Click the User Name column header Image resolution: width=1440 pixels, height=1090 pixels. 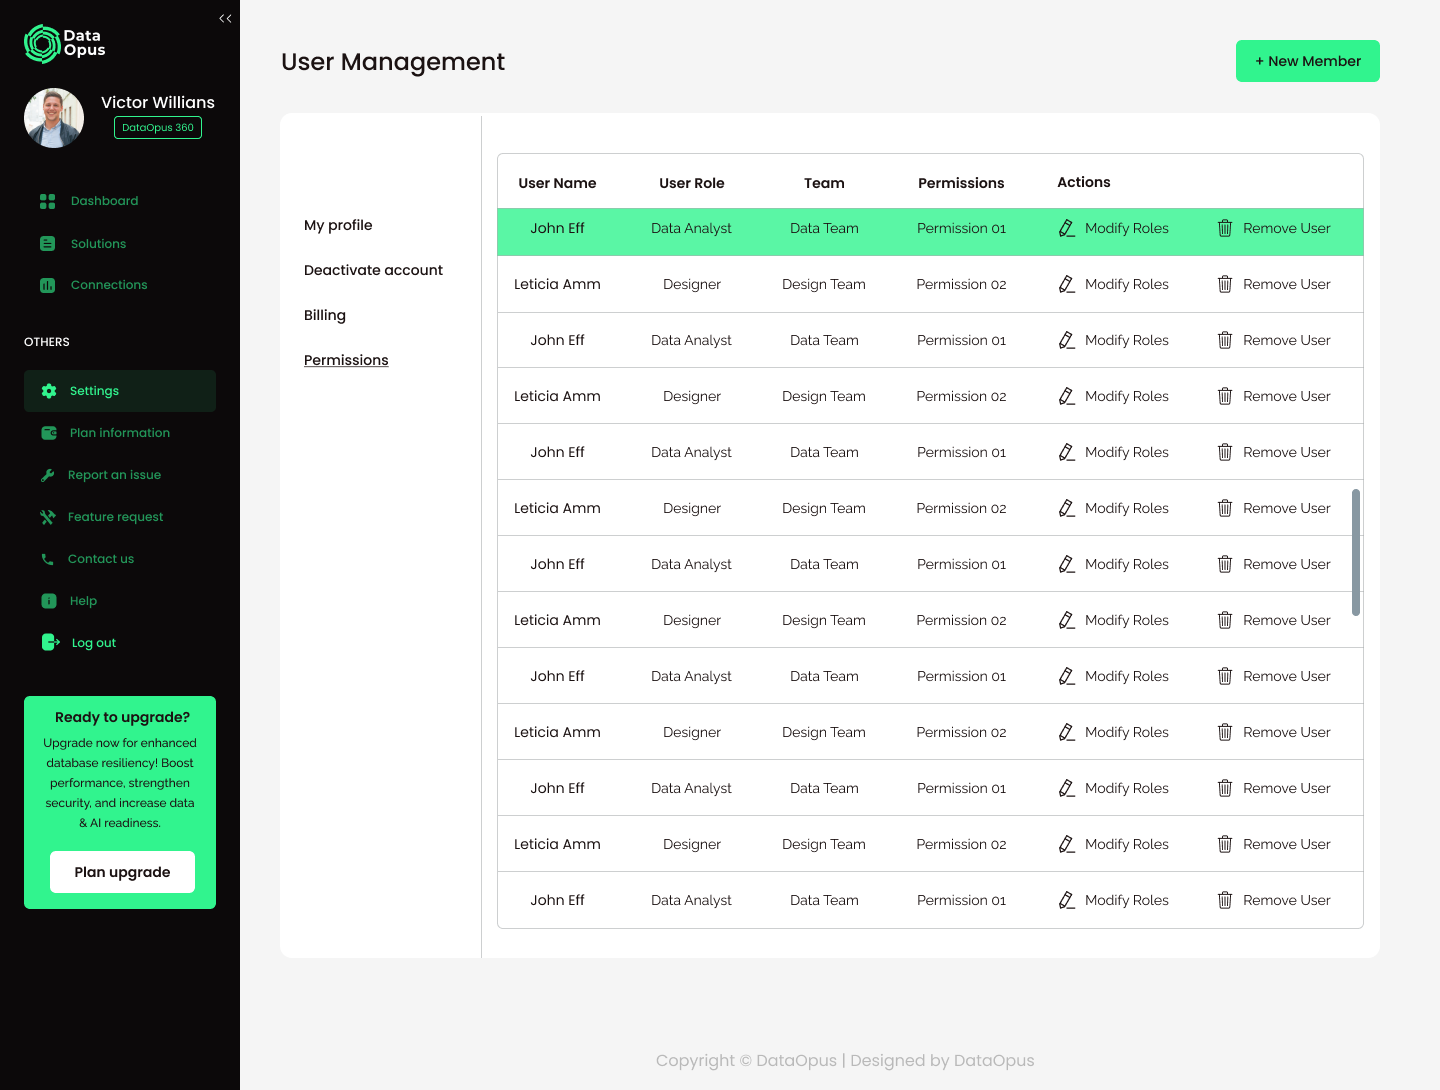[x=557, y=183]
